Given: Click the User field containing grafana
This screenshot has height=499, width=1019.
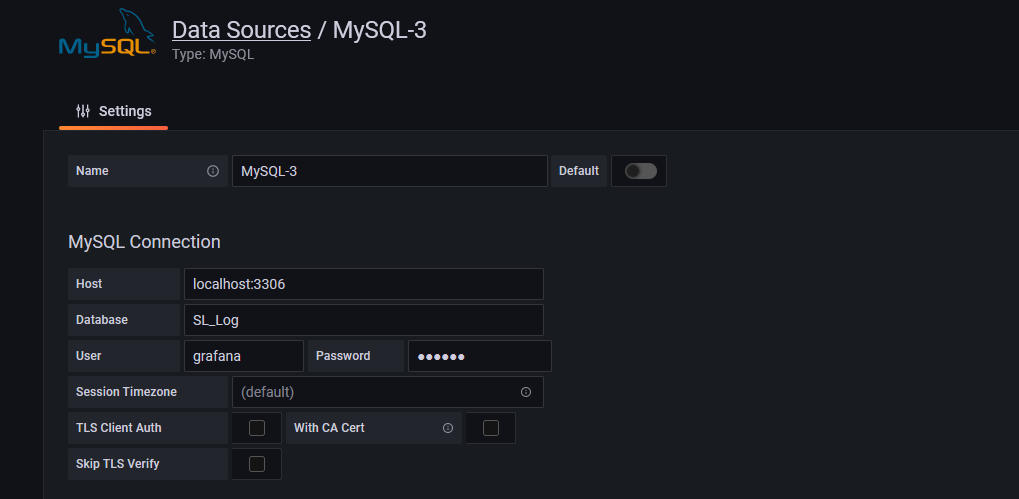Looking at the screenshot, I should tap(244, 356).
